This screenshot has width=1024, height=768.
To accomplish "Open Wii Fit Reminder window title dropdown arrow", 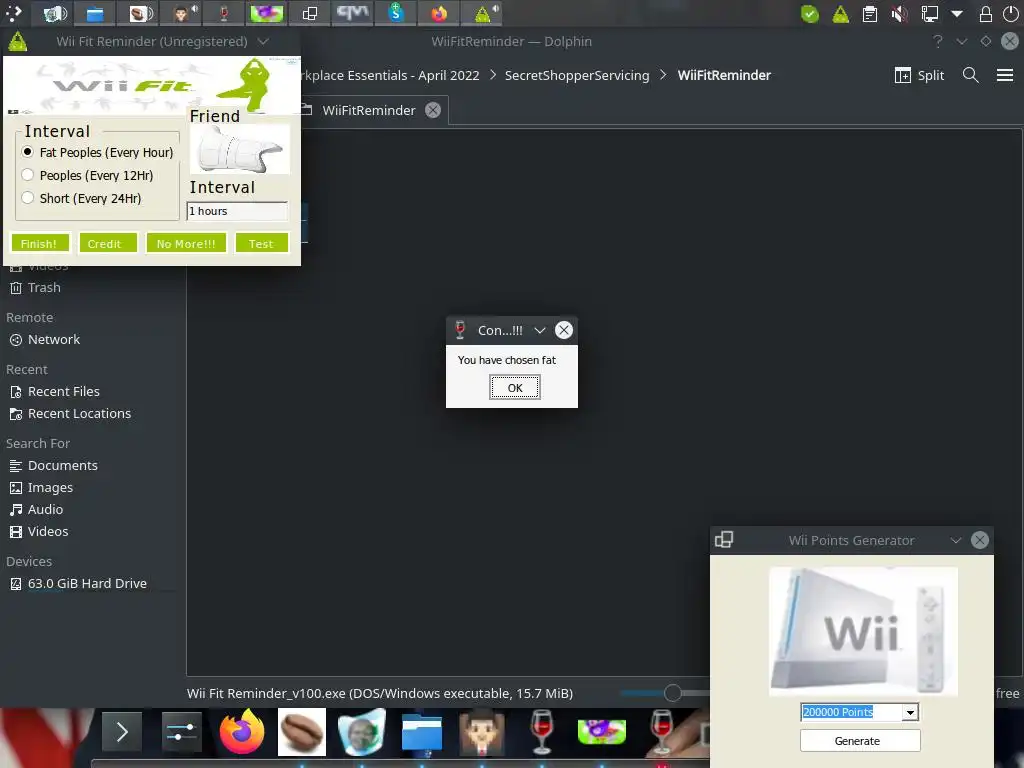I will click(263, 41).
